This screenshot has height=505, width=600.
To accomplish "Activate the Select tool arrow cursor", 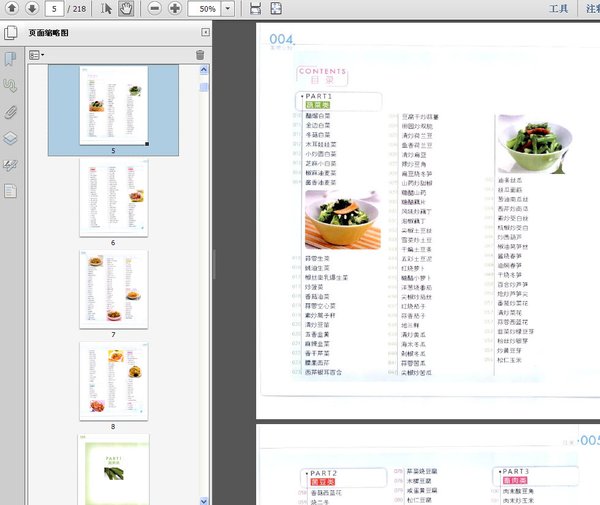I will [106, 9].
